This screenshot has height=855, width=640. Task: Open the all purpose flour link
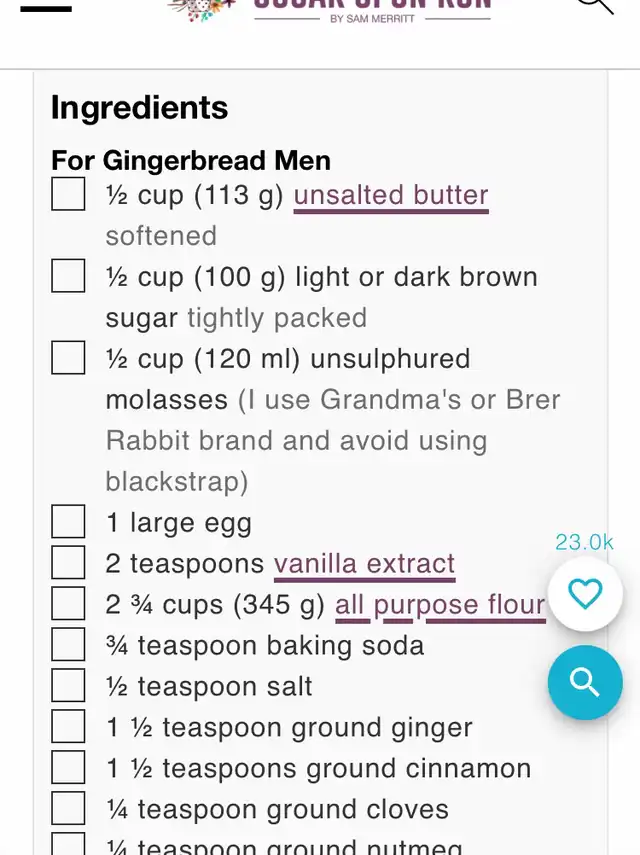click(440, 605)
